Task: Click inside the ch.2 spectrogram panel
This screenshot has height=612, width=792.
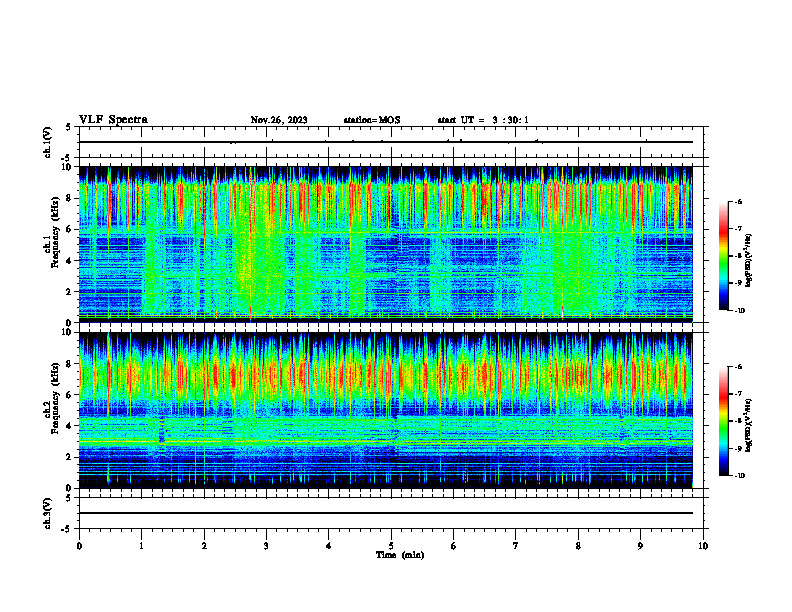Action: [386, 410]
